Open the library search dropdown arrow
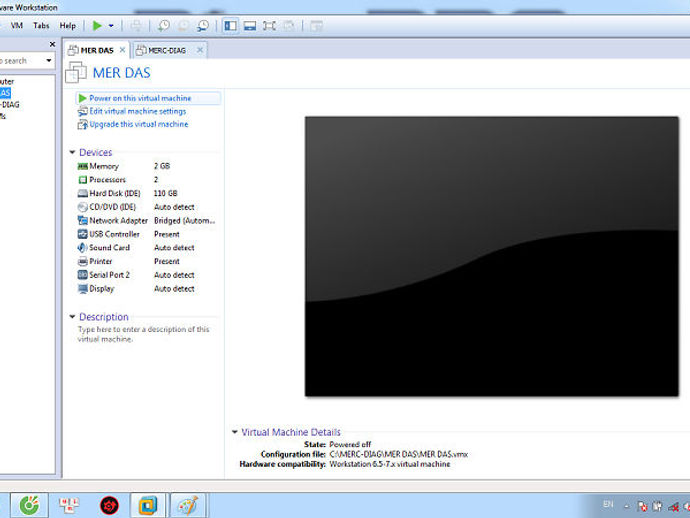The width and height of the screenshot is (690, 518). coord(49,61)
